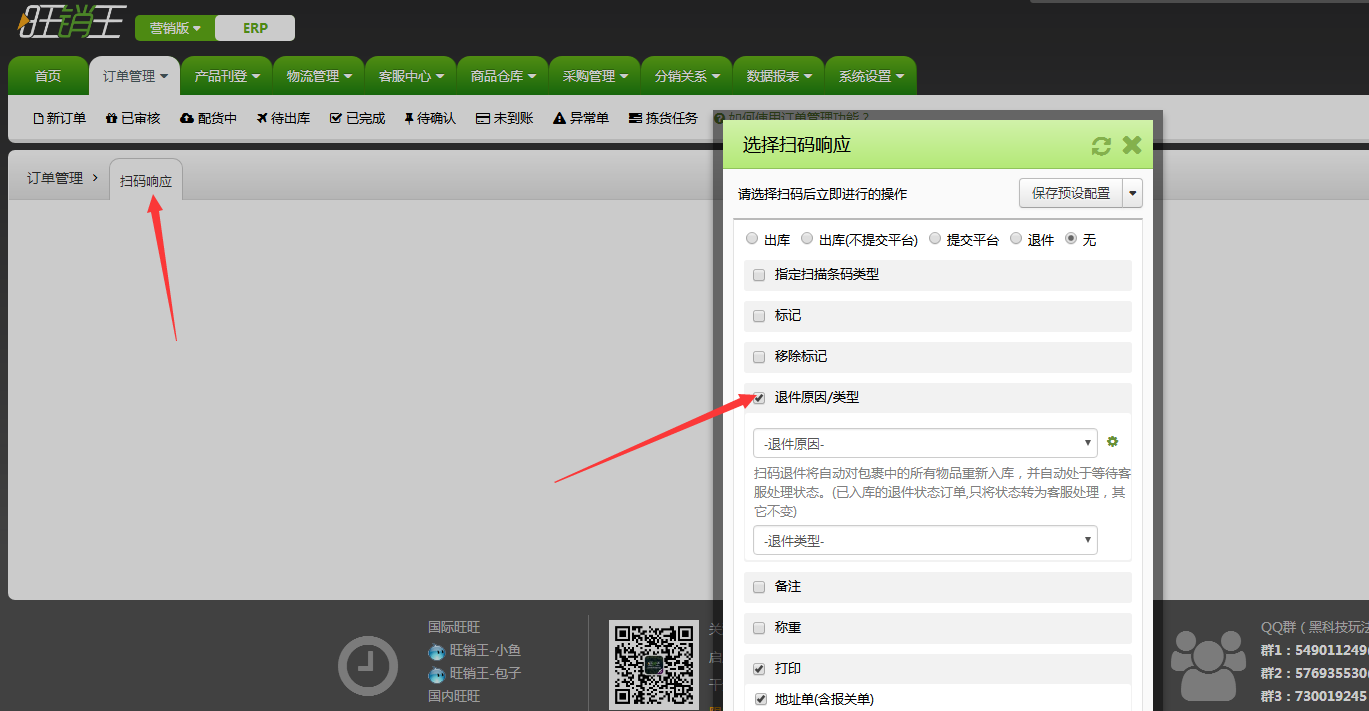Image resolution: width=1369 pixels, height=711 pixels.
Task: Open the 已审核 order list
Action: click(132, 118)
